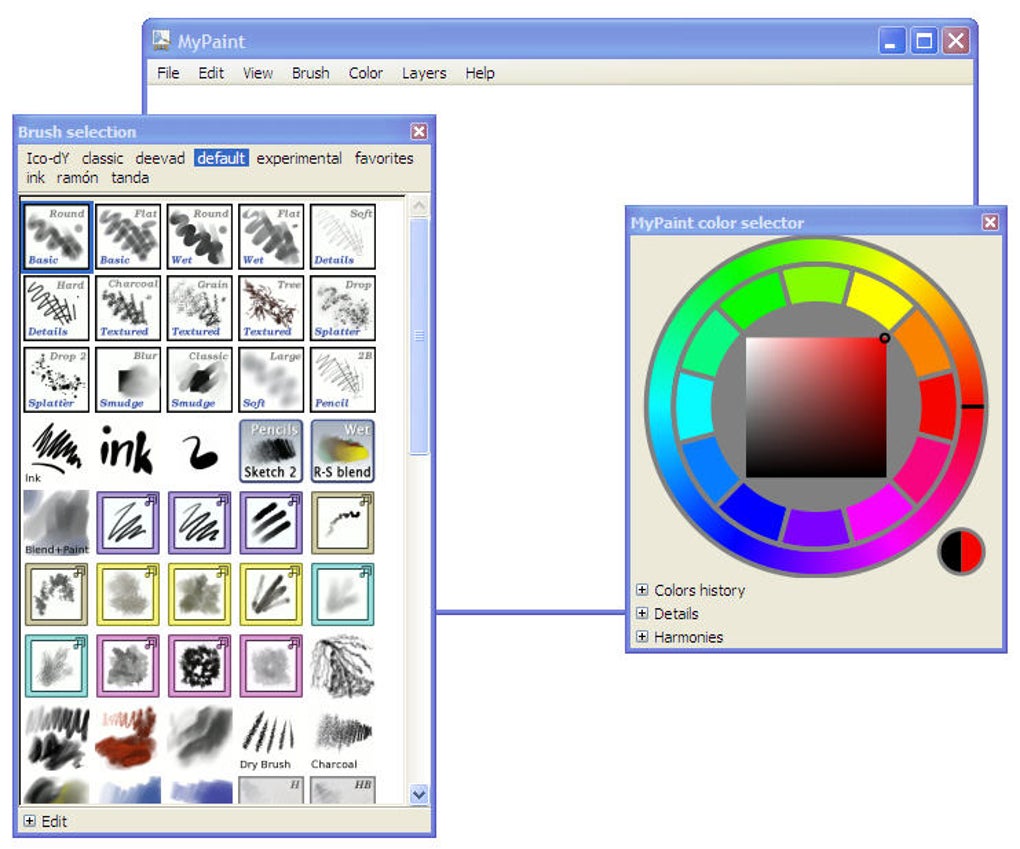This screenshot has width=1020, height=849.
Task: Switch to the ramón brush group
Action: pyautogui.click(x=77, y=178)
